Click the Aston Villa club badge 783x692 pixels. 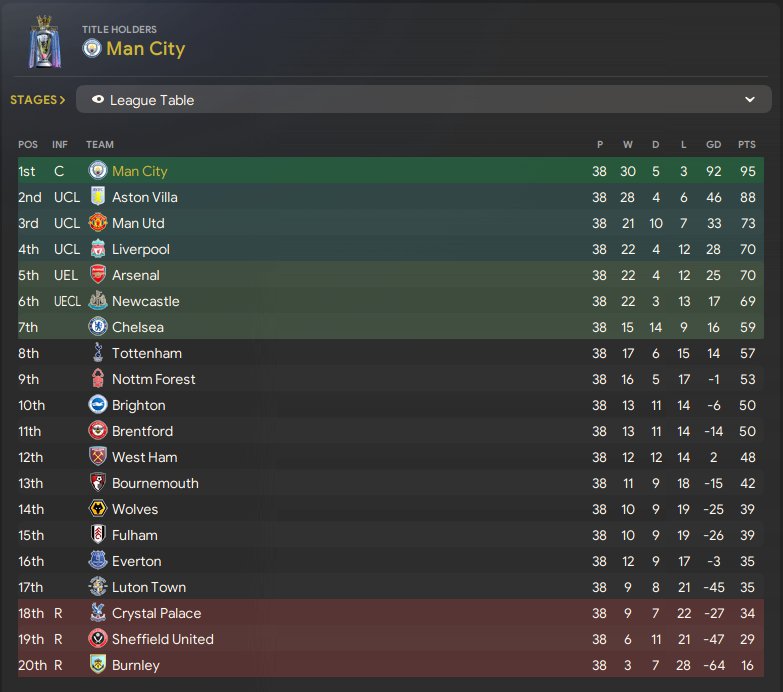(98, 197)
